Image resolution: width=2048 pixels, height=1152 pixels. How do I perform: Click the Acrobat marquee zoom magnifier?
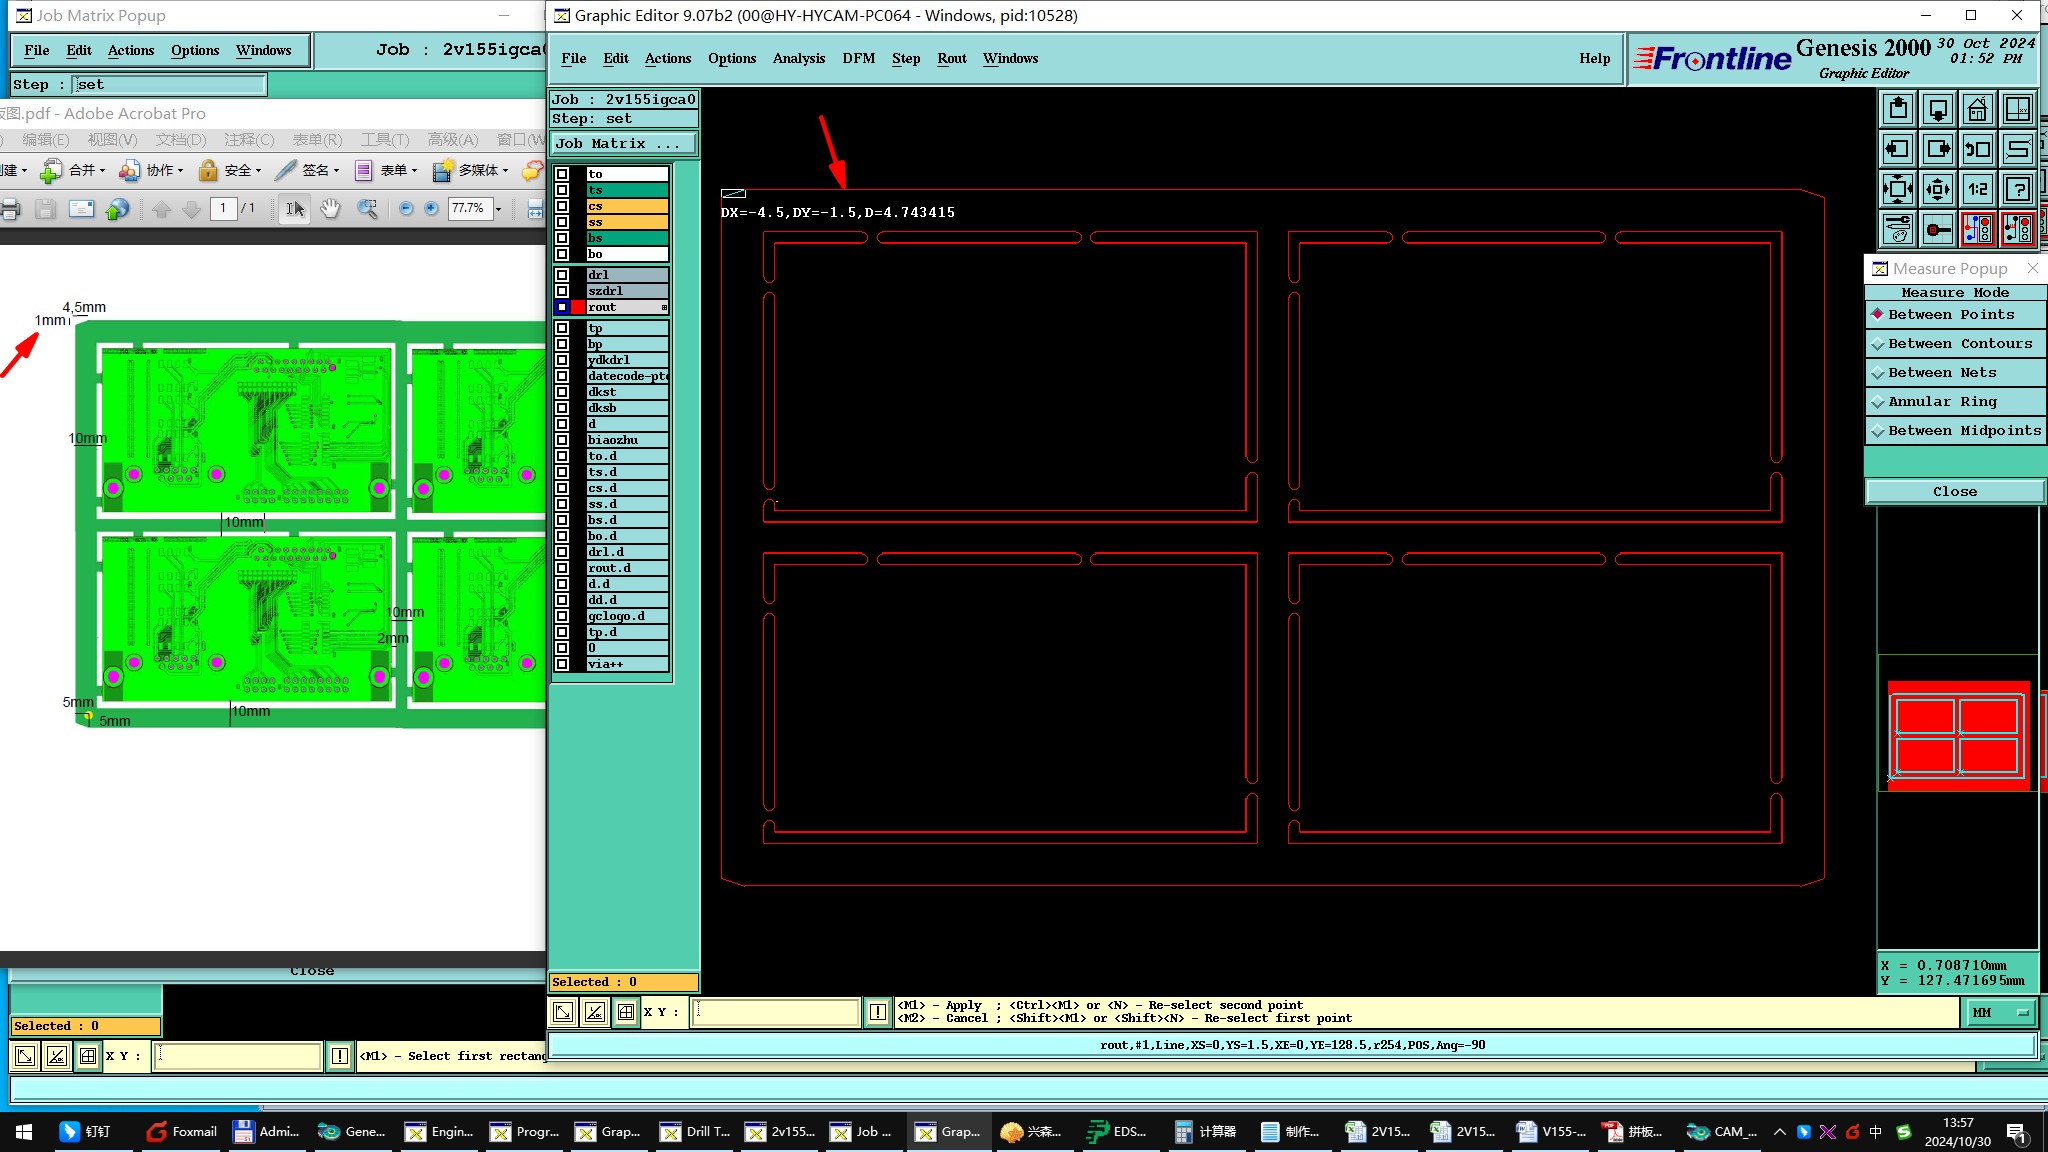tap(368, 208)
